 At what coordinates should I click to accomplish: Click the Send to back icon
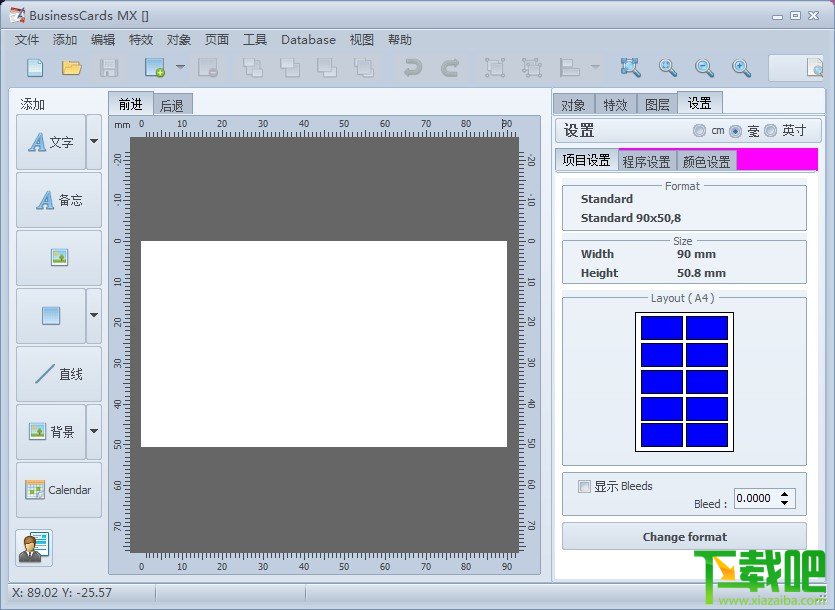tap(364, 68)
